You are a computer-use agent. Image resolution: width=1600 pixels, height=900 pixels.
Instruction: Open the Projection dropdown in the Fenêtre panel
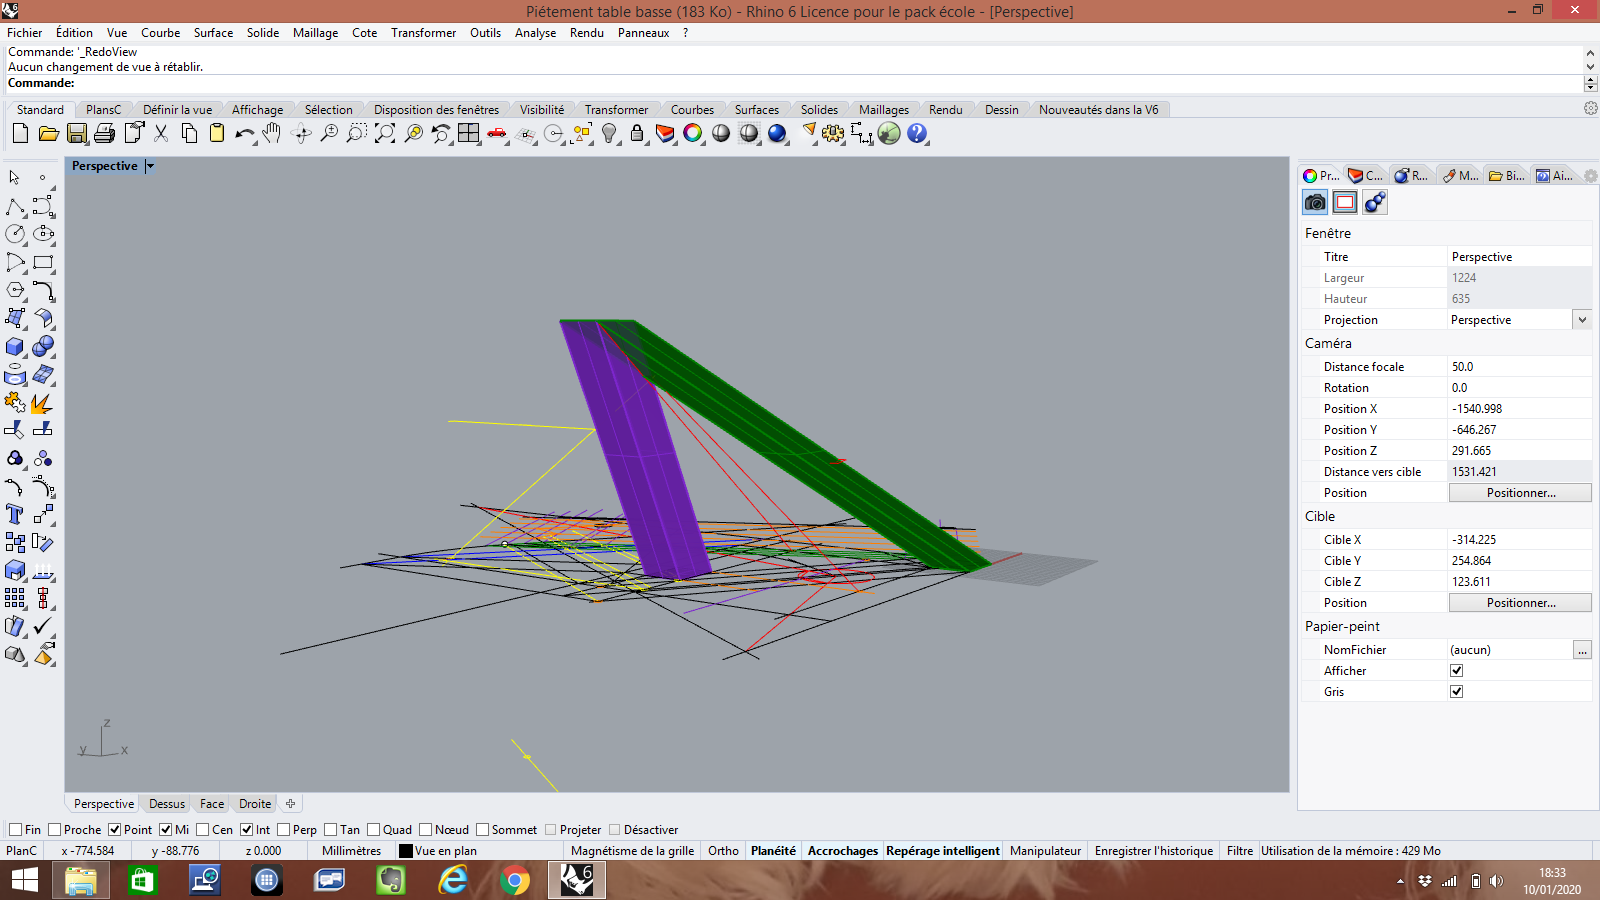point(1582,319)
